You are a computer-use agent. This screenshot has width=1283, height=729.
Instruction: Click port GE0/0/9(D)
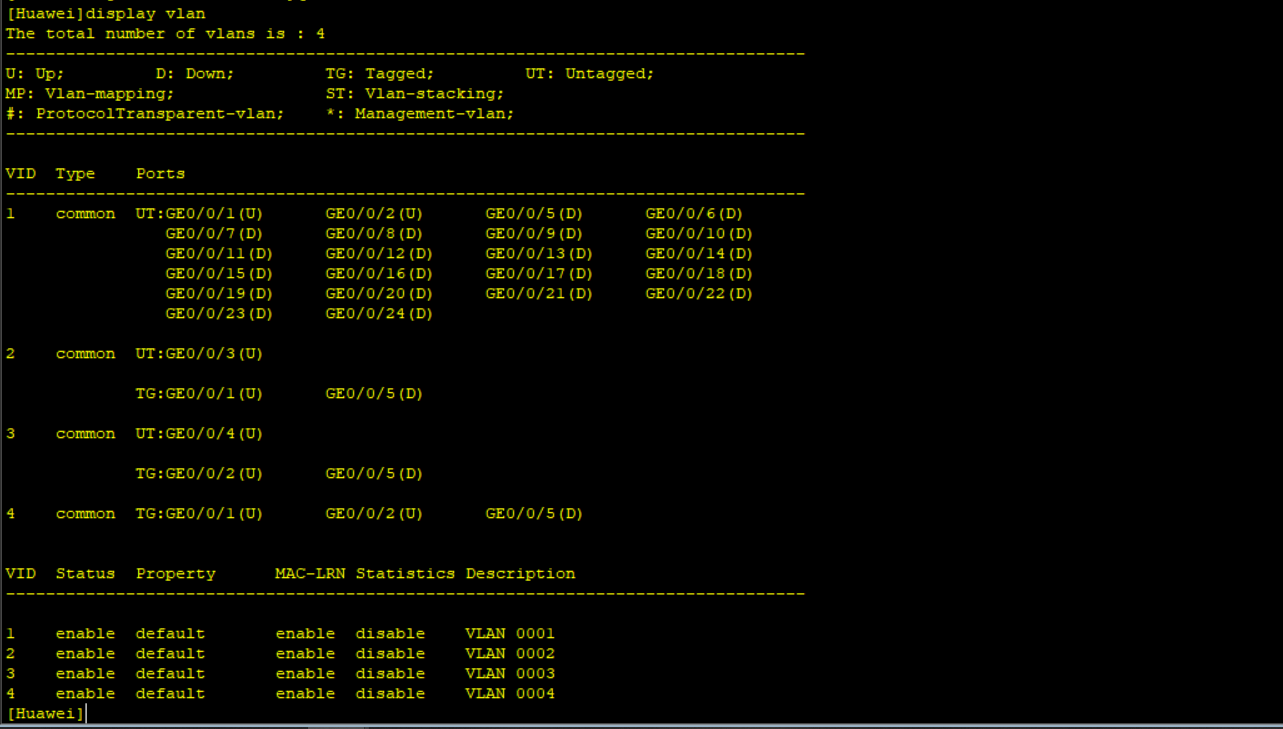[x=534, y=233]
